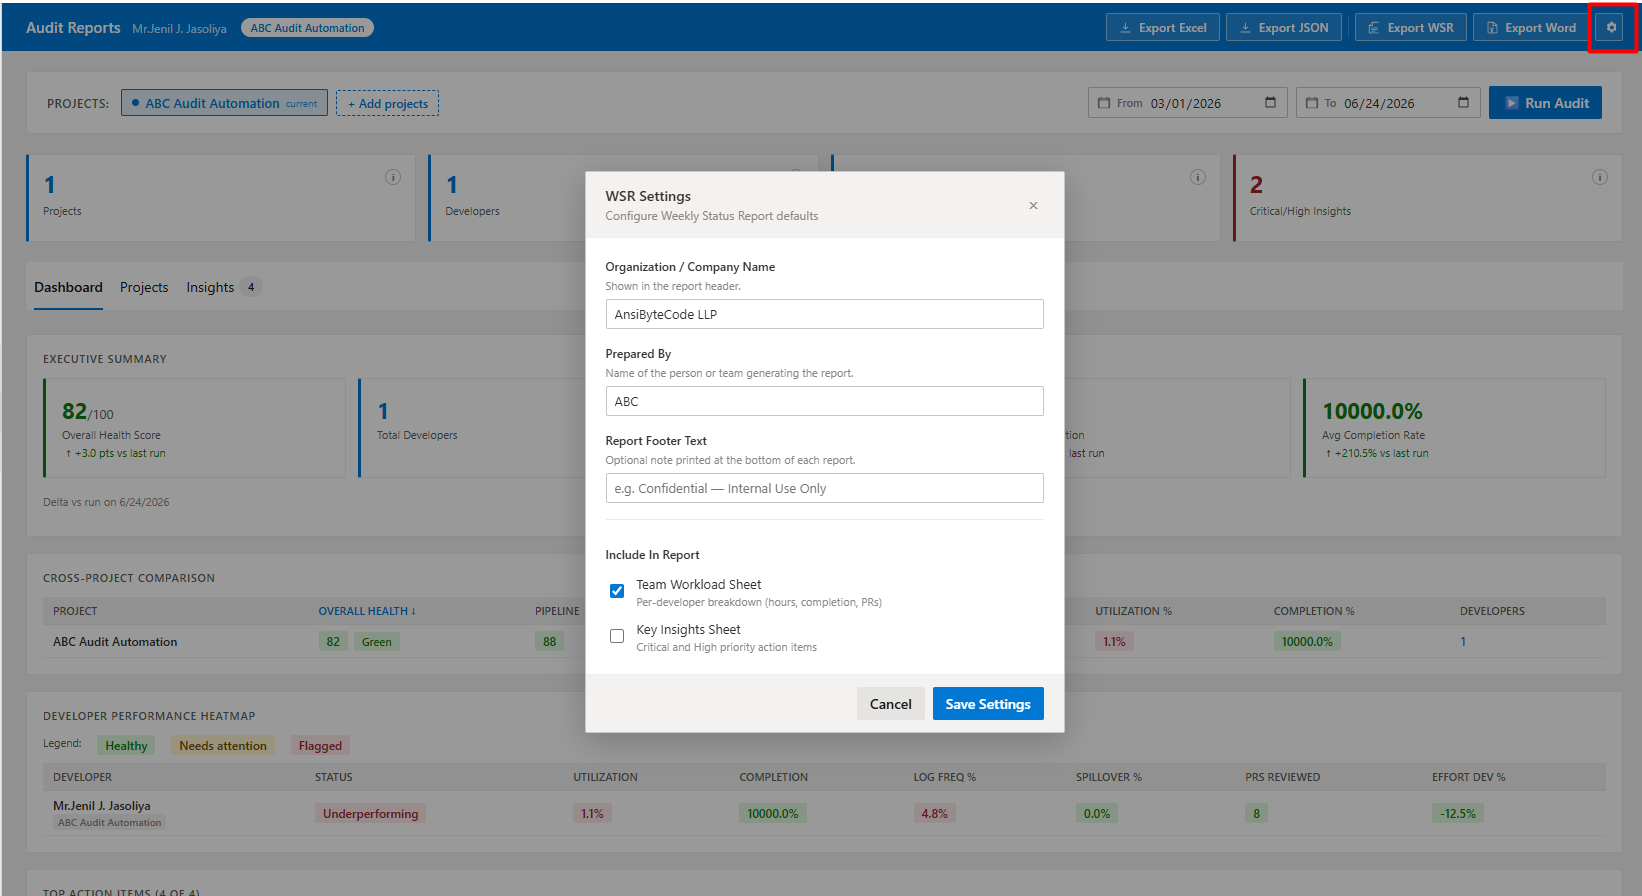Click PRS REVIEWED column header

[1282, 777]
